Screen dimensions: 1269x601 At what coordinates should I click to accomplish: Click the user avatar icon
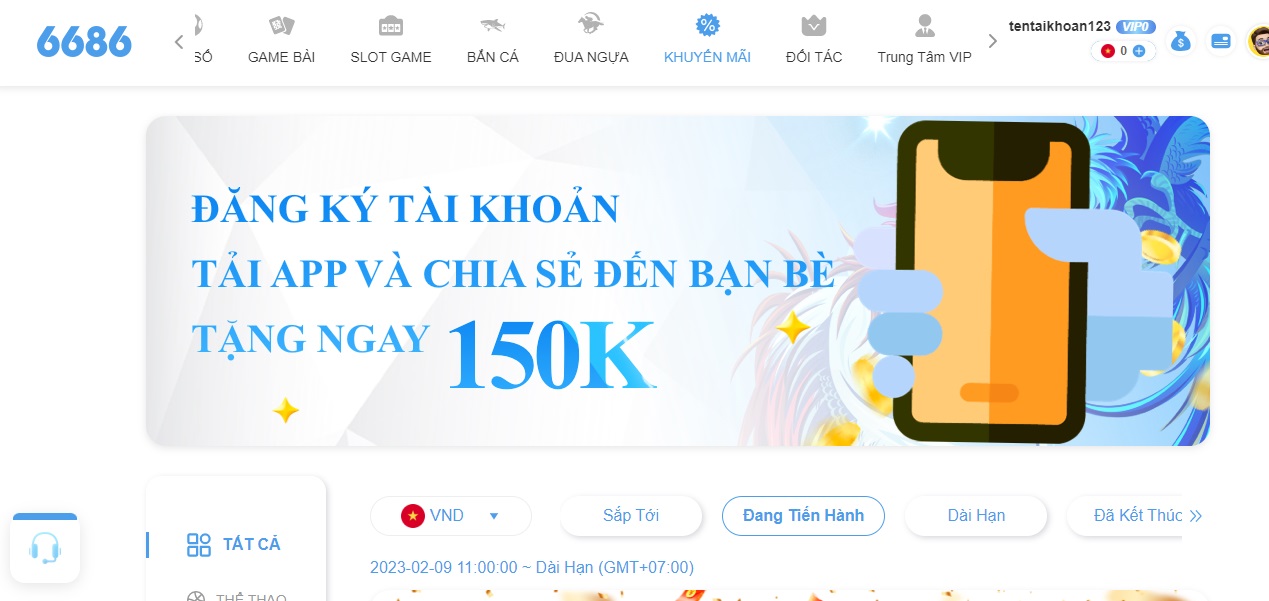[x=1258, y=42]
